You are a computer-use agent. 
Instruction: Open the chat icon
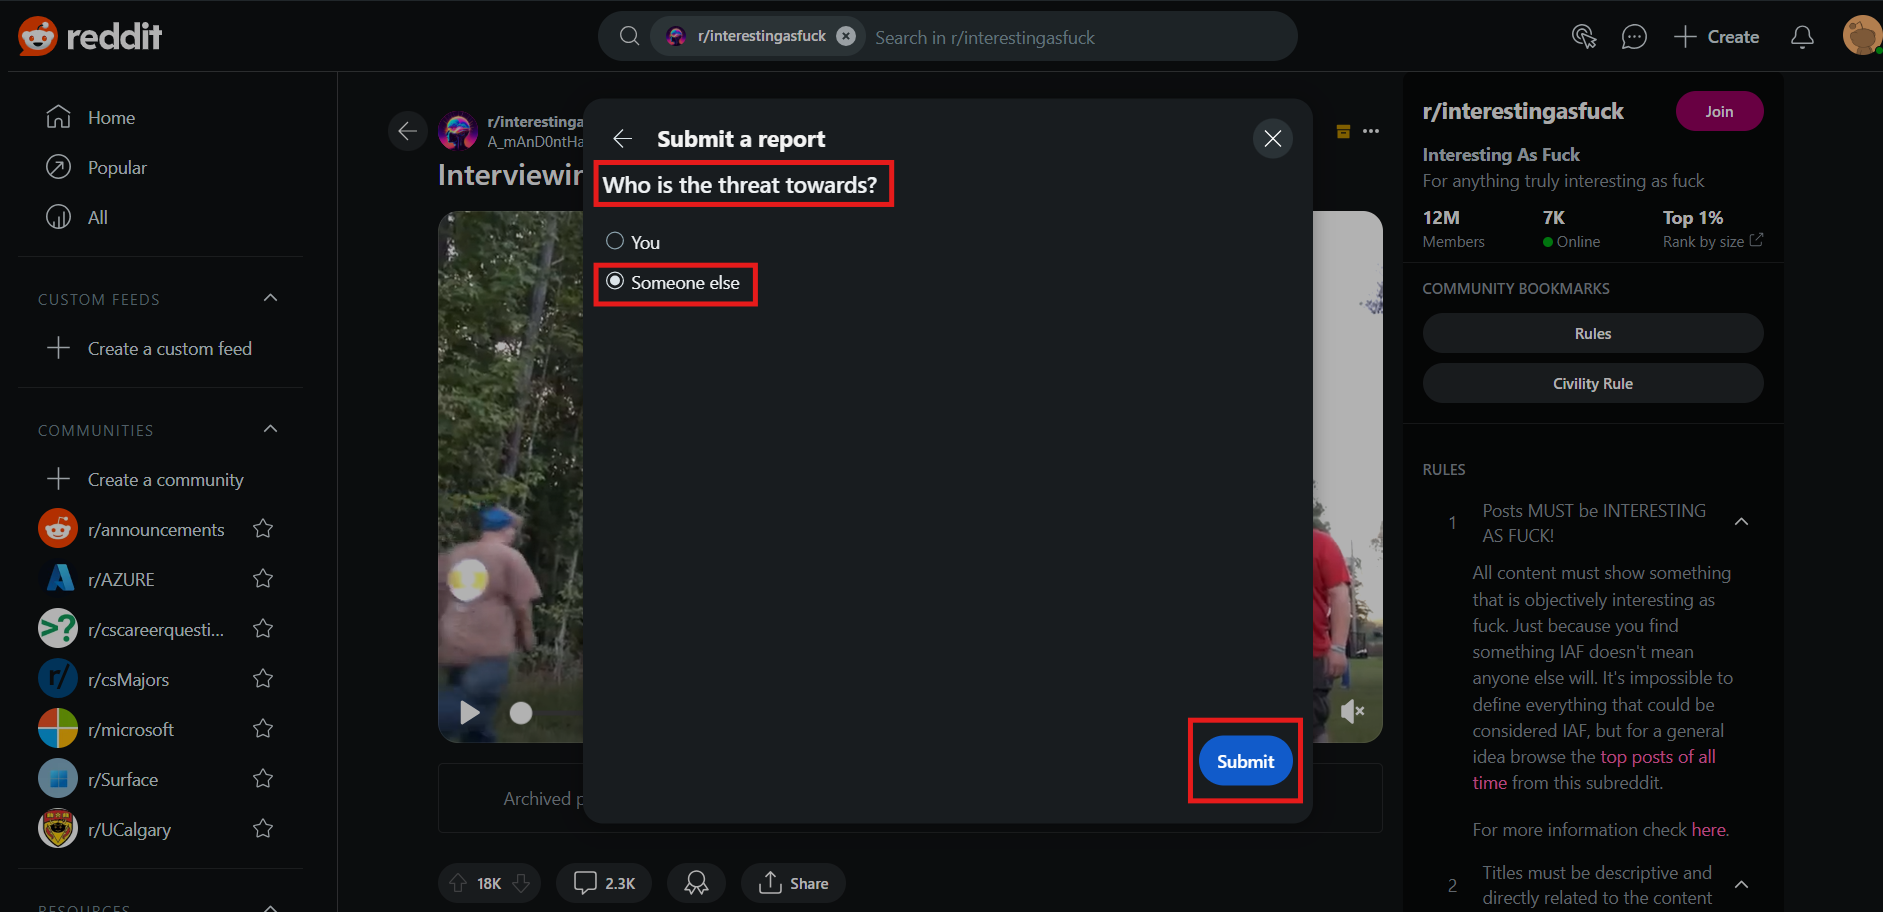(1634, 37)
